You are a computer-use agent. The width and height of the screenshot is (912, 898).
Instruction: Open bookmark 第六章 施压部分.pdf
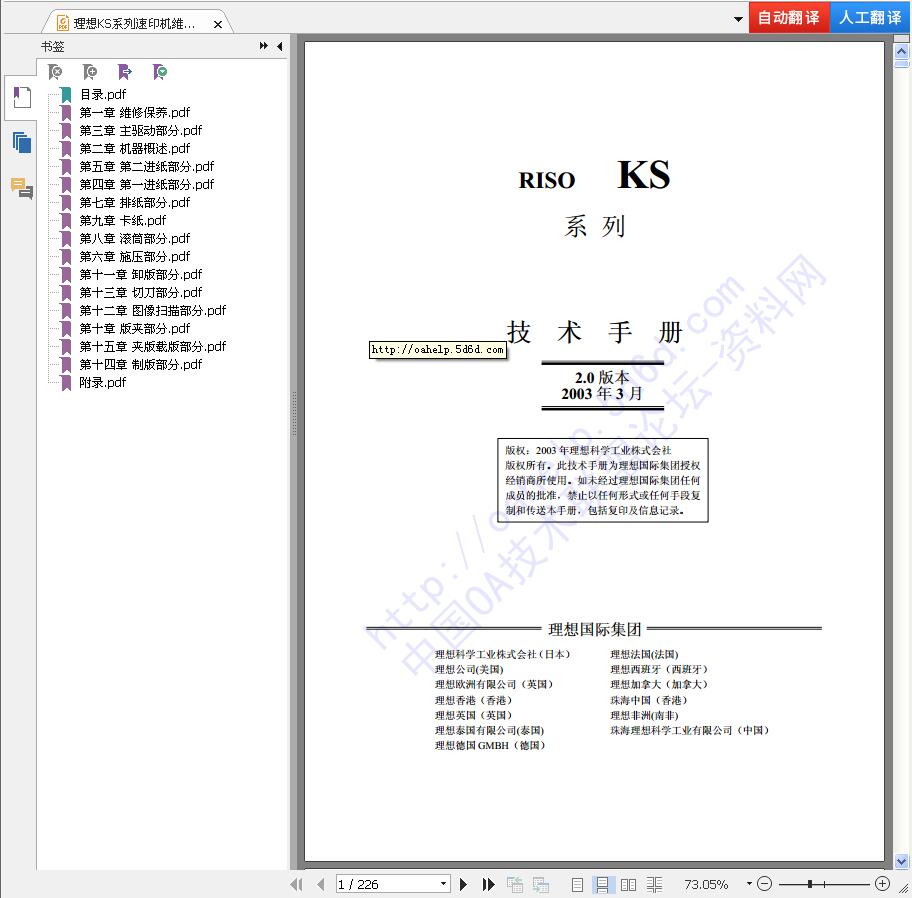[134, 256]
